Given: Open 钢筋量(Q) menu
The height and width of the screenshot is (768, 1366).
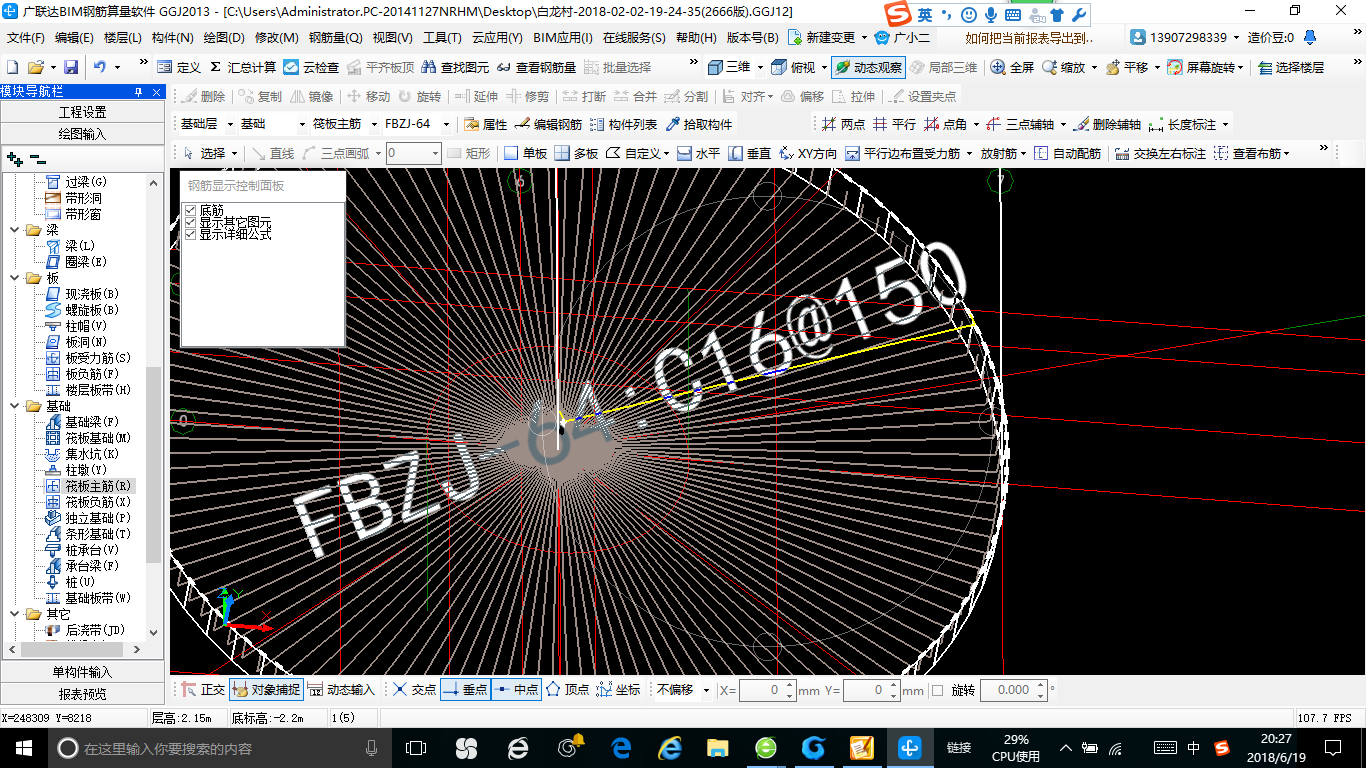Looking at the screenshot, I should pyautogui.click(x=335, y=38).
